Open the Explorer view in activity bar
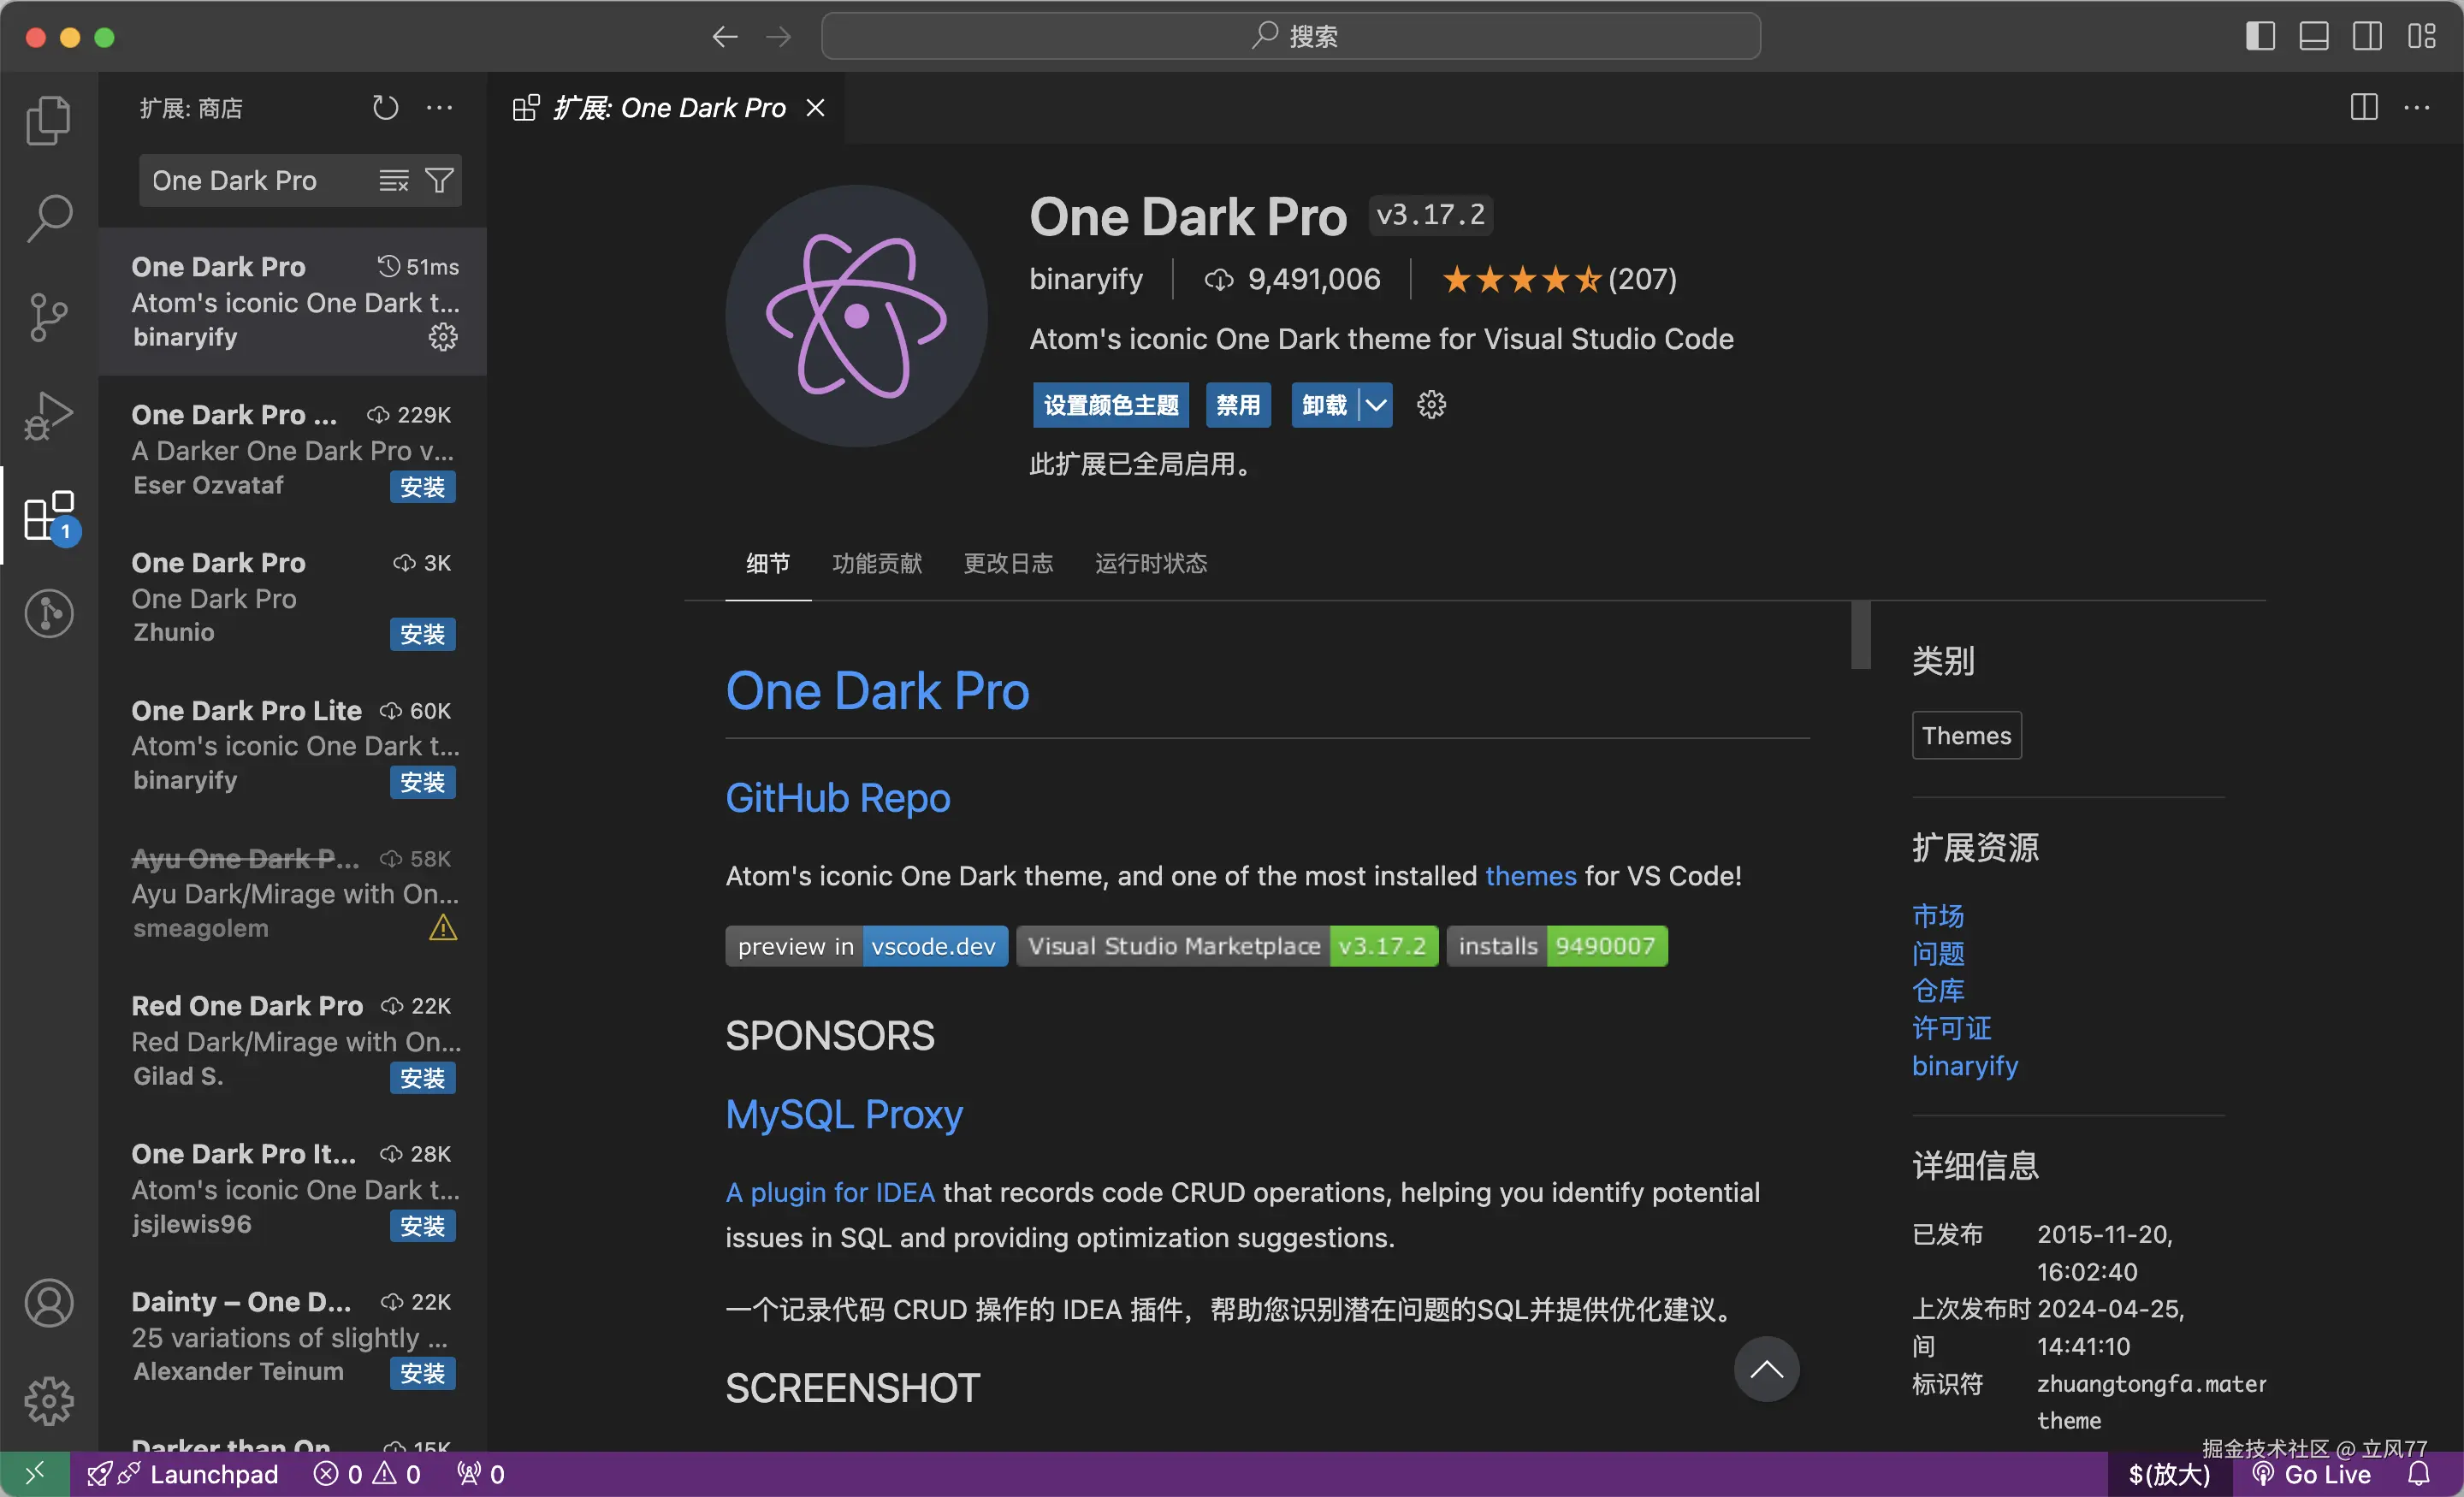The image size is (2464, 1497). 48,120
